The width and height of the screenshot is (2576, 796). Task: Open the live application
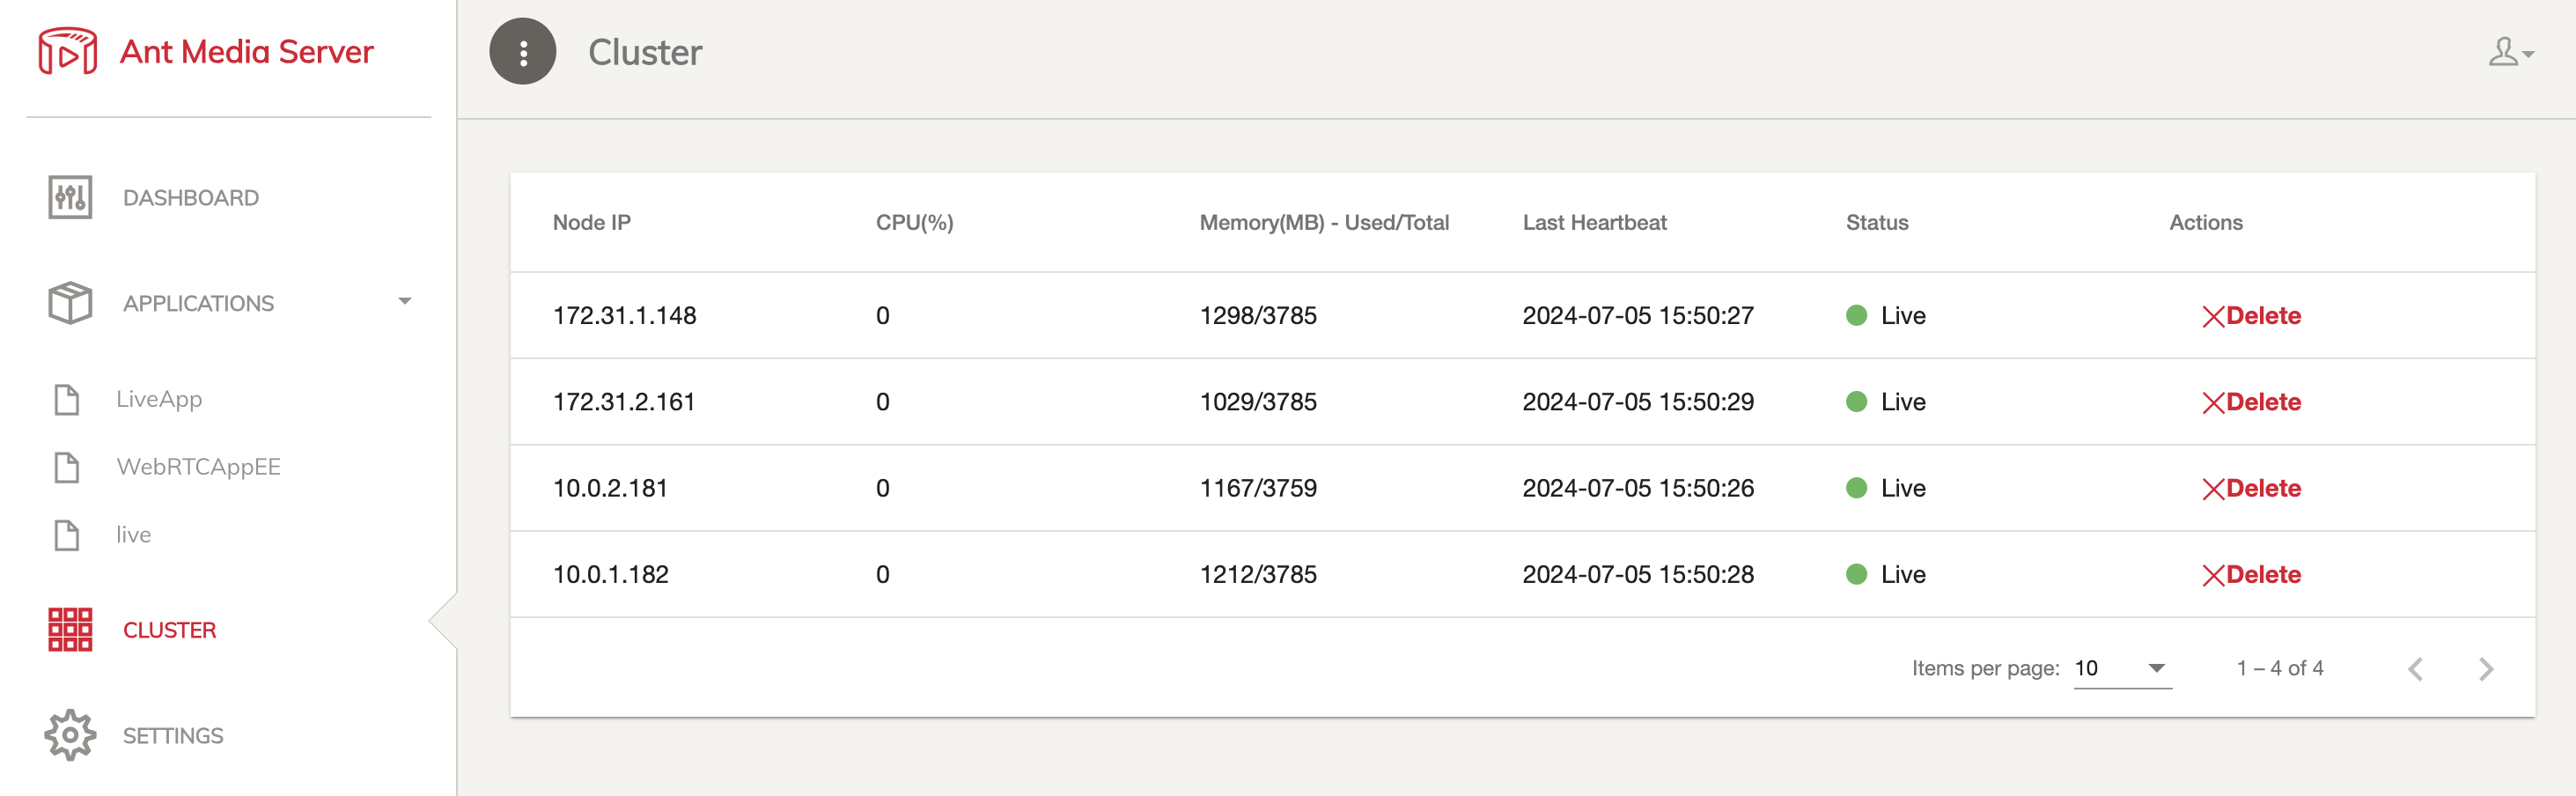(x=133, y=535)
